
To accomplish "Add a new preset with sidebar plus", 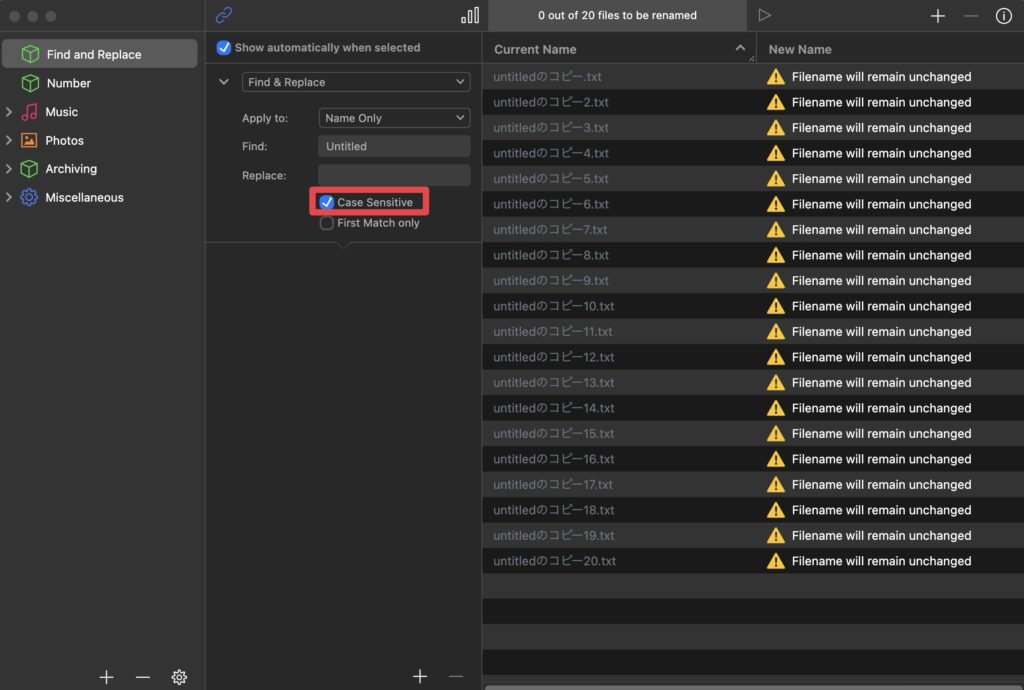I will pyautogui.click(x=107, y=677).
